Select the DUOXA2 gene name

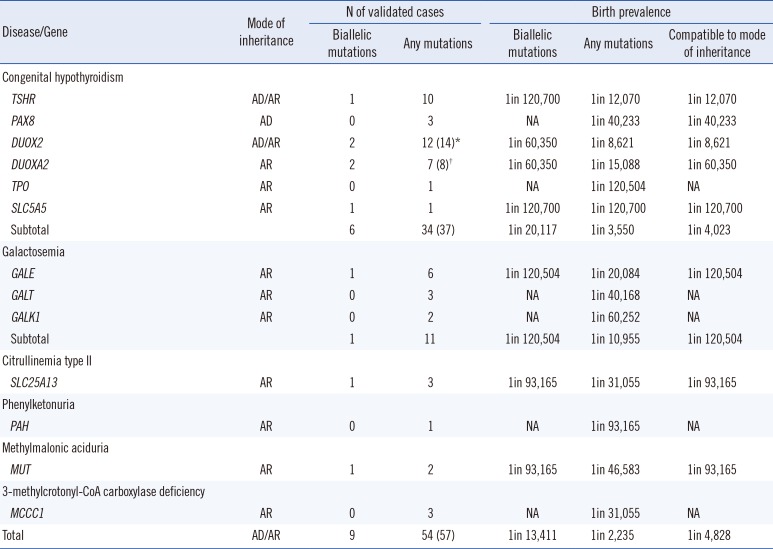click(33, 166)
